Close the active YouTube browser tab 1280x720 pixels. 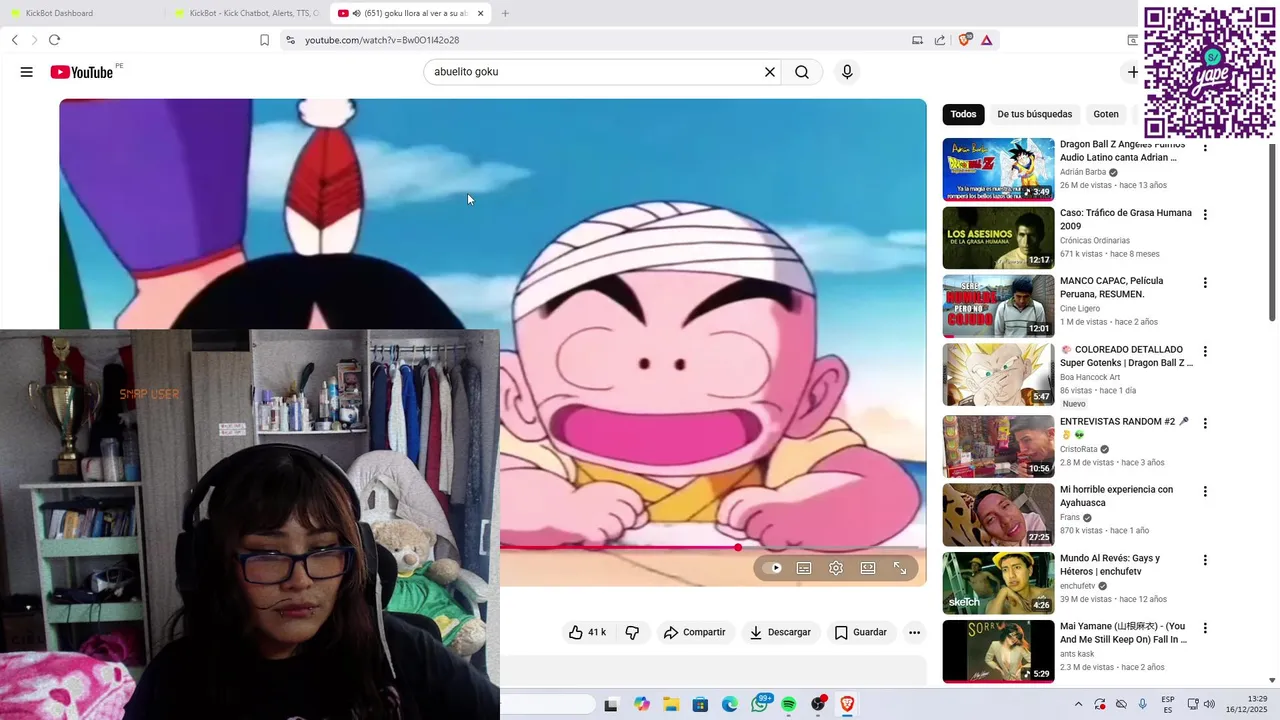point(480,13)
